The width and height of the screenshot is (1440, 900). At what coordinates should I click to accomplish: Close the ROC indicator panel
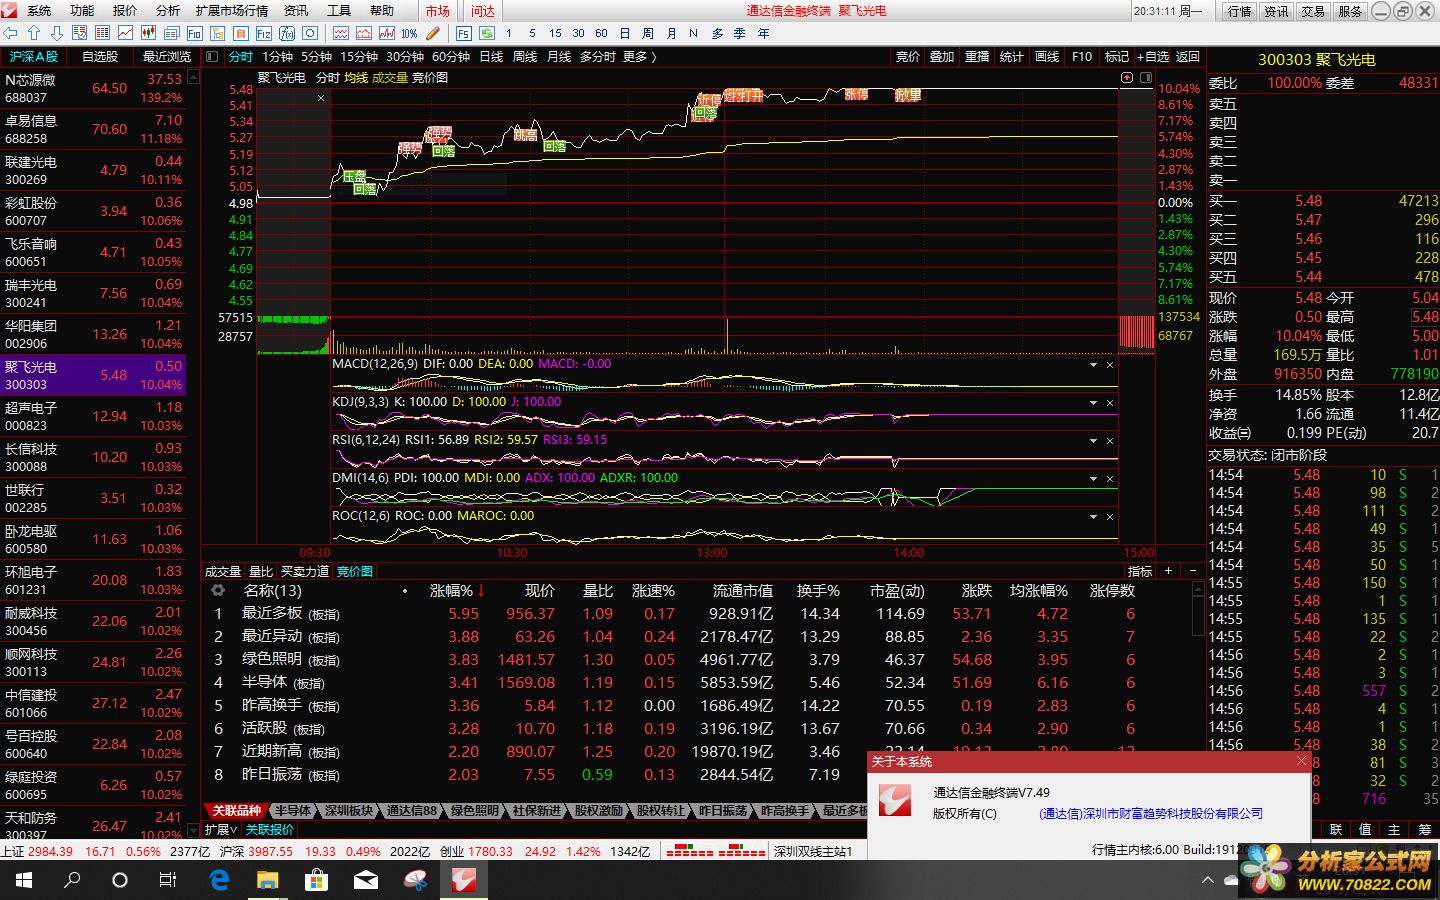pos(1109,516)
